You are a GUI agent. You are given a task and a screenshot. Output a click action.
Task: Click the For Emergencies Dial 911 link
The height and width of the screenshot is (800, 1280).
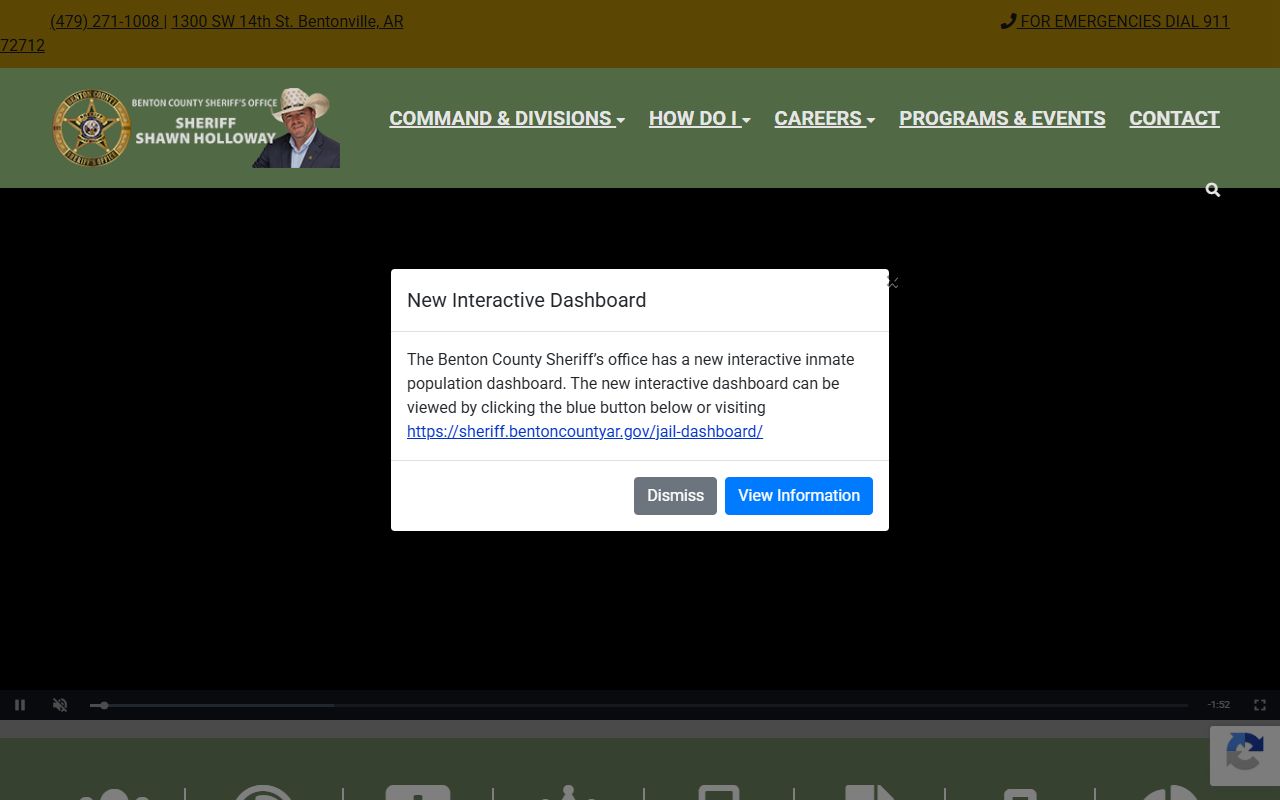(x=1115, y=21)
